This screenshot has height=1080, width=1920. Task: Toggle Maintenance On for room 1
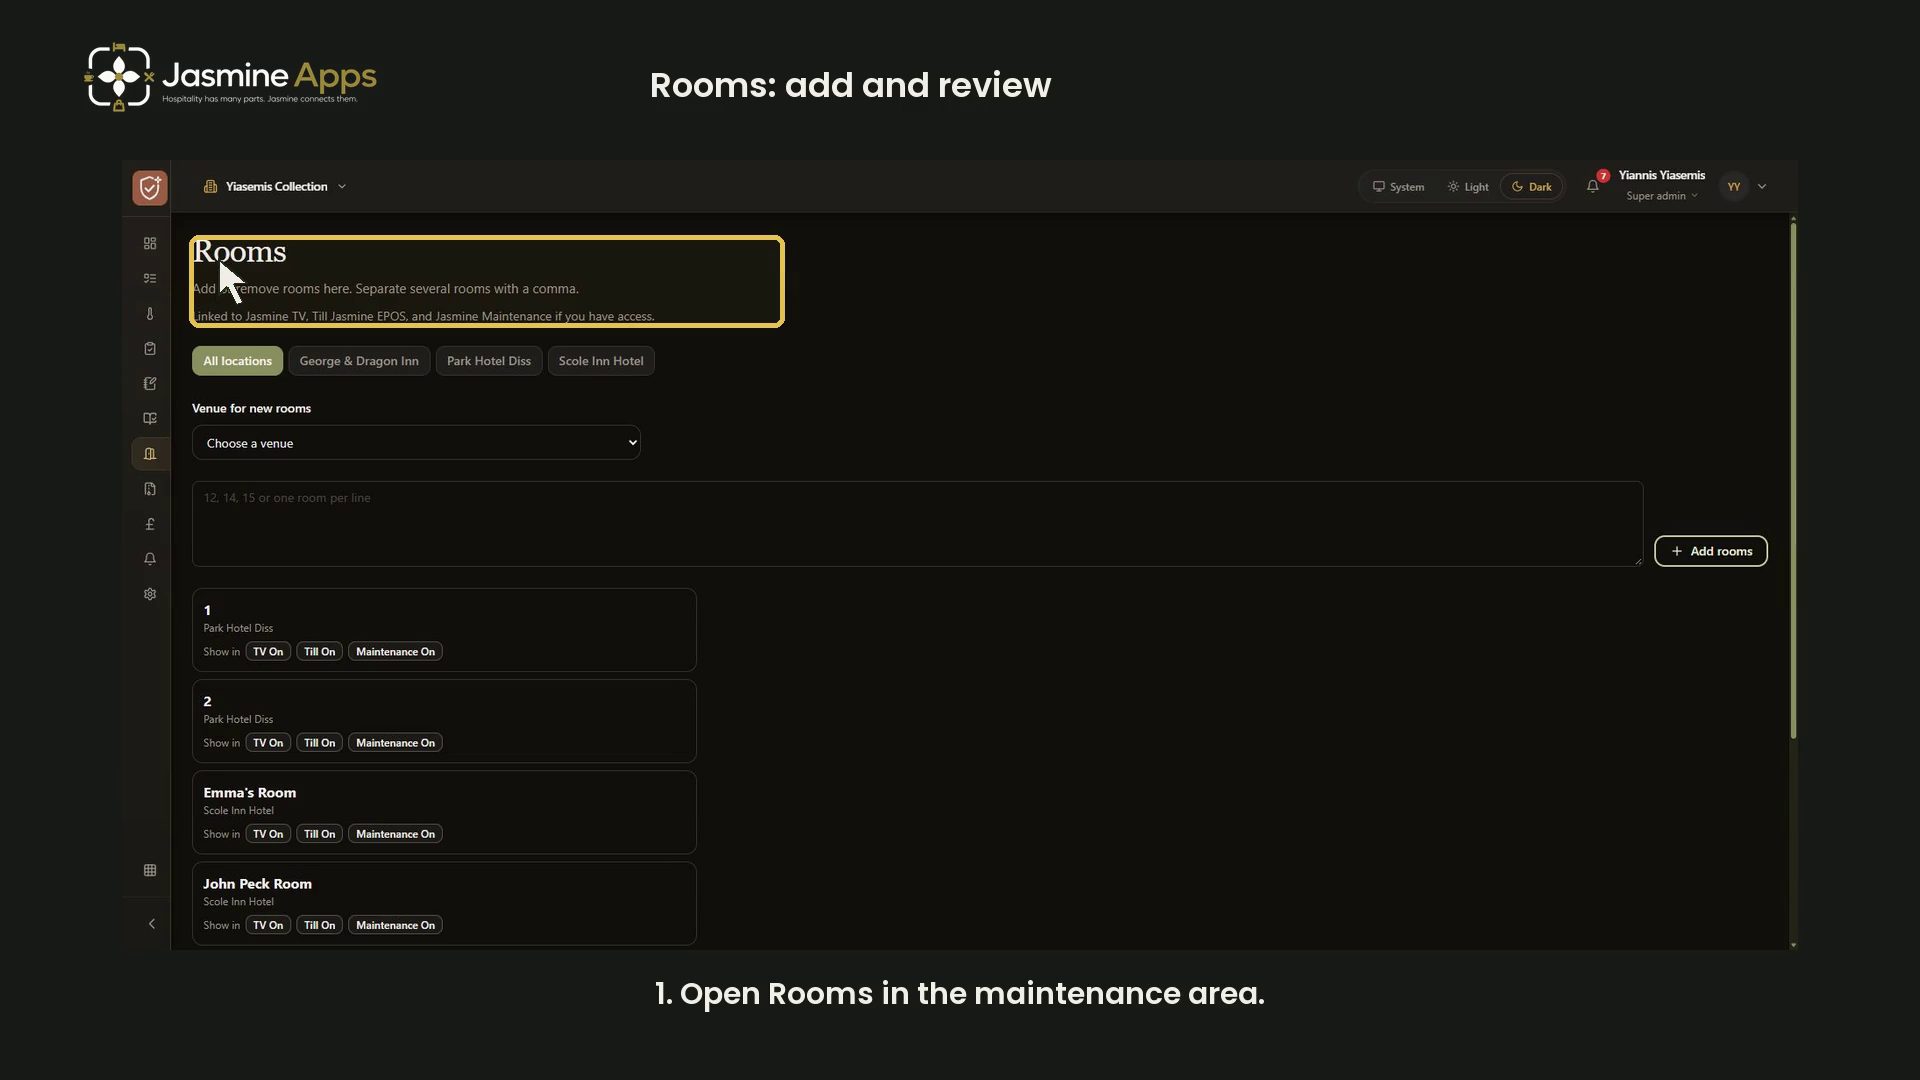396,651
